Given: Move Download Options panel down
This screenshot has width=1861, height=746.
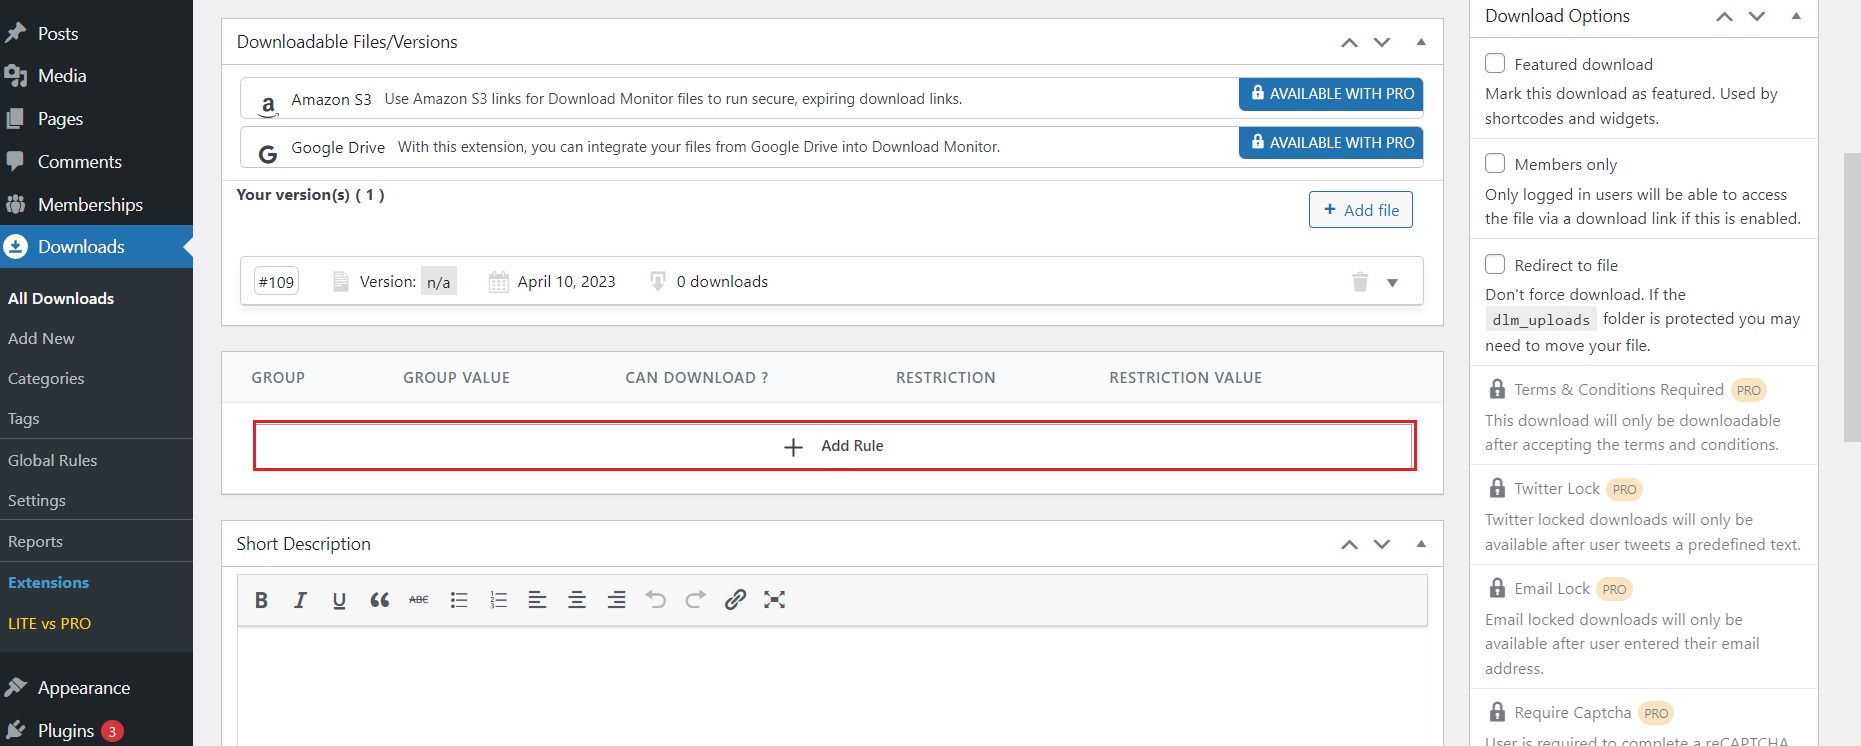Looking at the screenshot, I should coord(1757,16).
